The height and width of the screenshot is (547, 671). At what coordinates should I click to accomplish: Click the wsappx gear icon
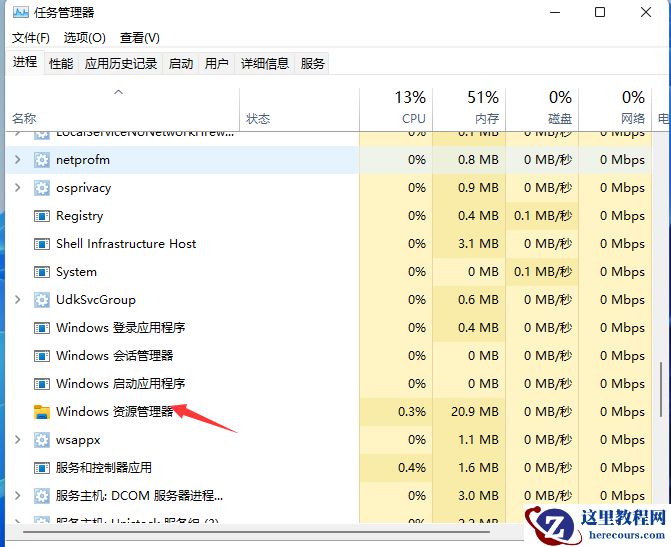(x=42, y=440)
